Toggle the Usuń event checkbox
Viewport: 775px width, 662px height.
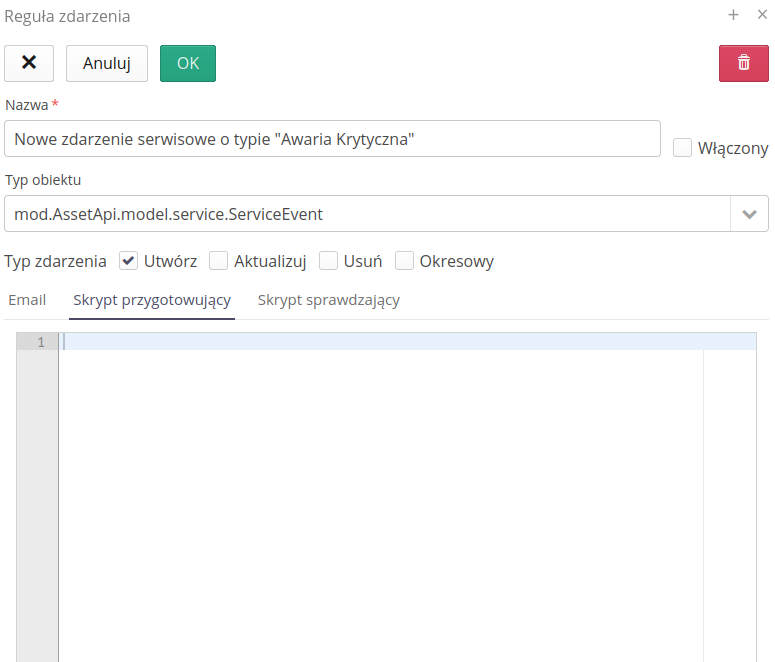pos(328,261)
